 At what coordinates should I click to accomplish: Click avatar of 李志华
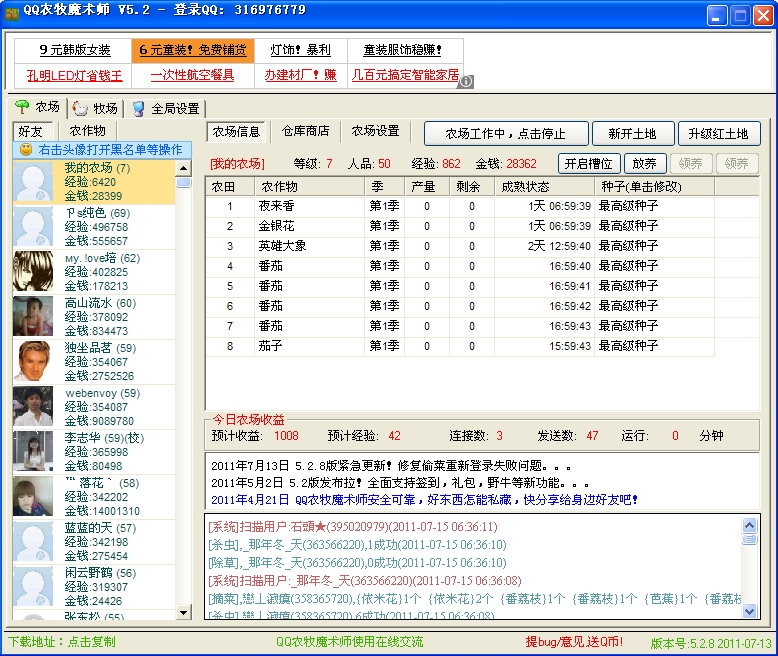coord(33,452)
